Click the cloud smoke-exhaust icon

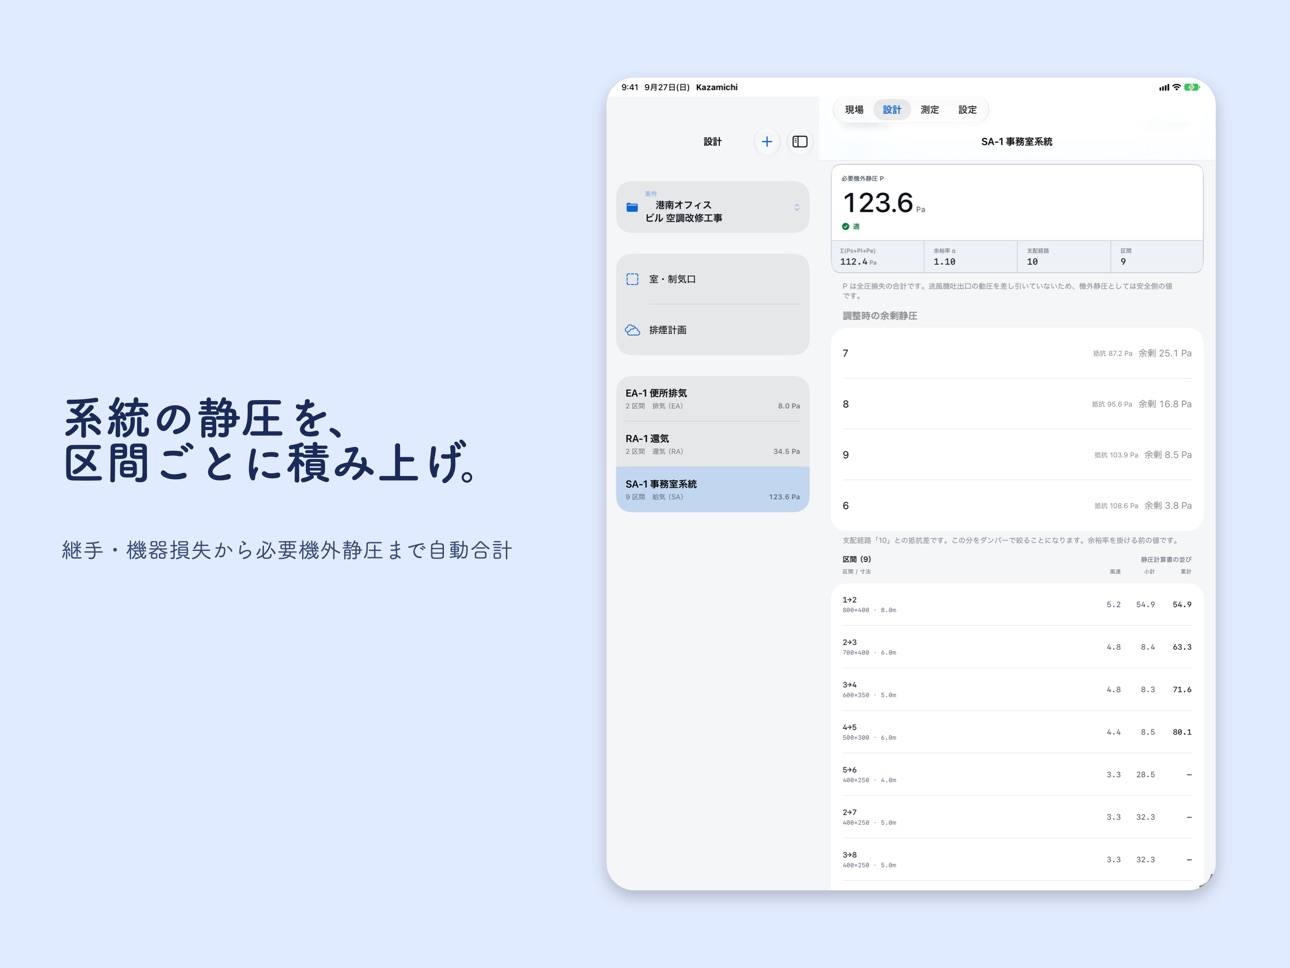click(x=632, y=330)
